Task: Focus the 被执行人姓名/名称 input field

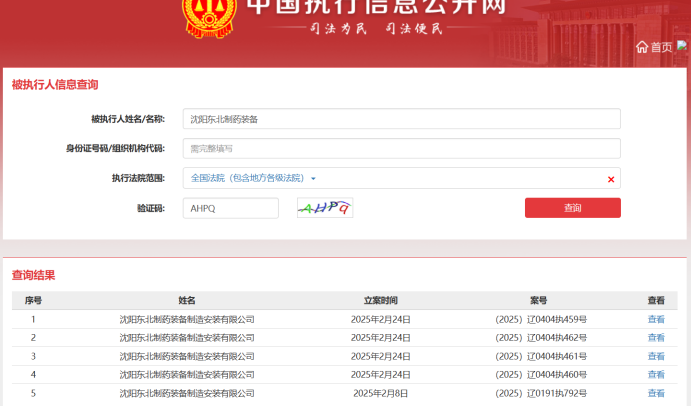Action: tap(402, 119)
